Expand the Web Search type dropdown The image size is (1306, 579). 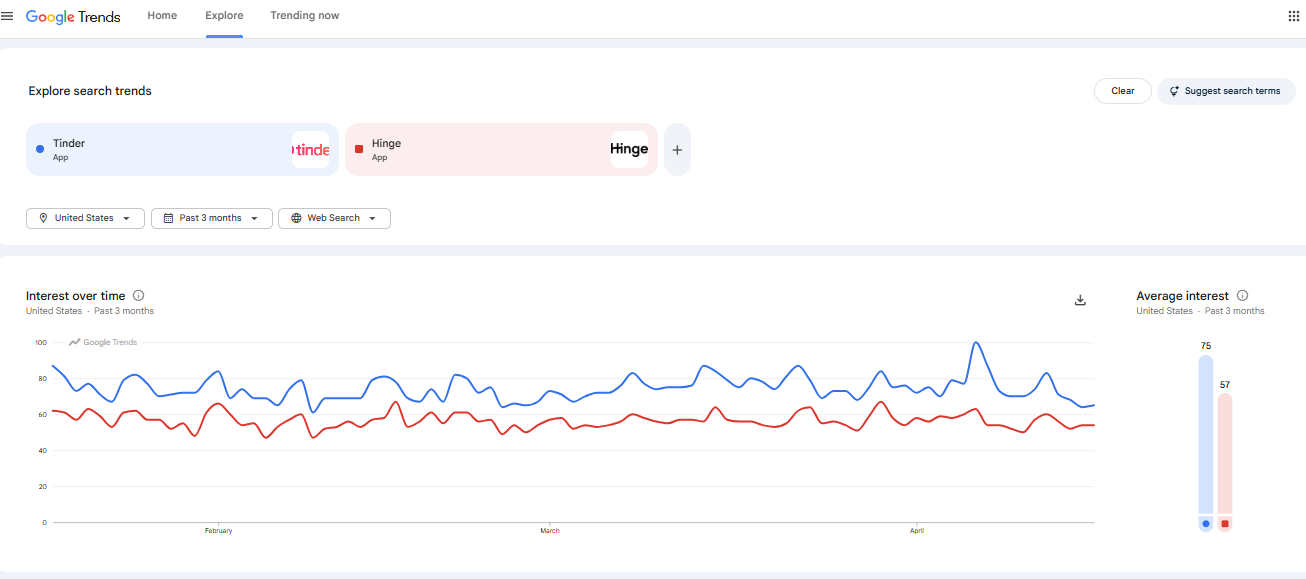(x=334, y=218)
